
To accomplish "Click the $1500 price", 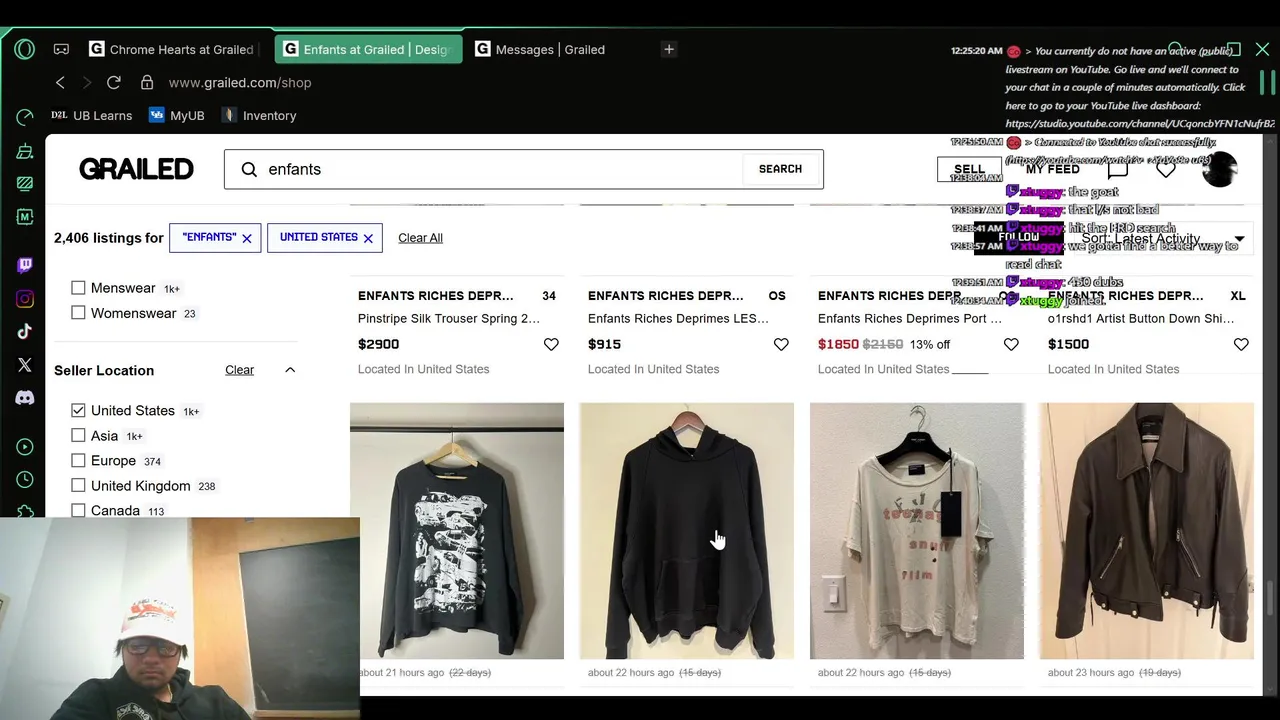I will 1068,344.
